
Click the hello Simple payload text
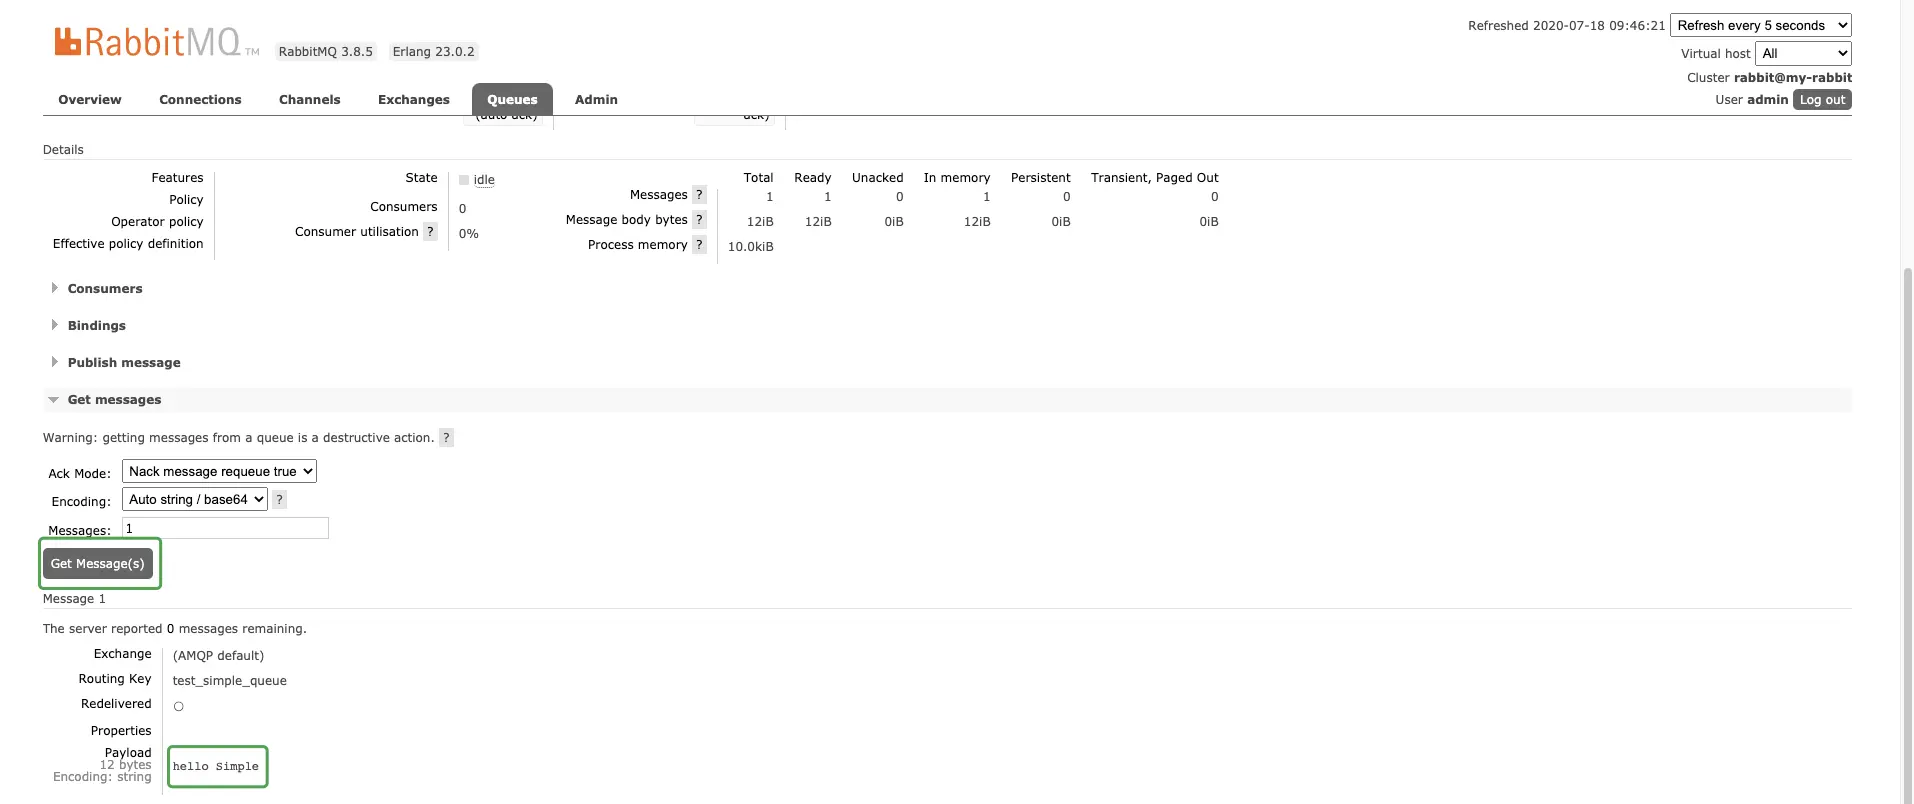pyautogui.click(x=216, y=767)
